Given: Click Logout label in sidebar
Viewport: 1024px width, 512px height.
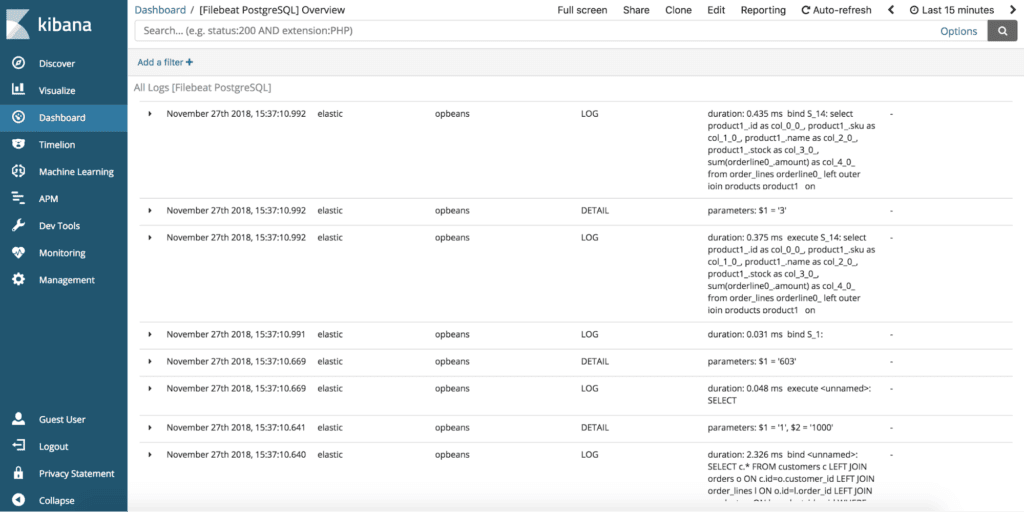Looking at the screenshot, I should click(54, 447).
